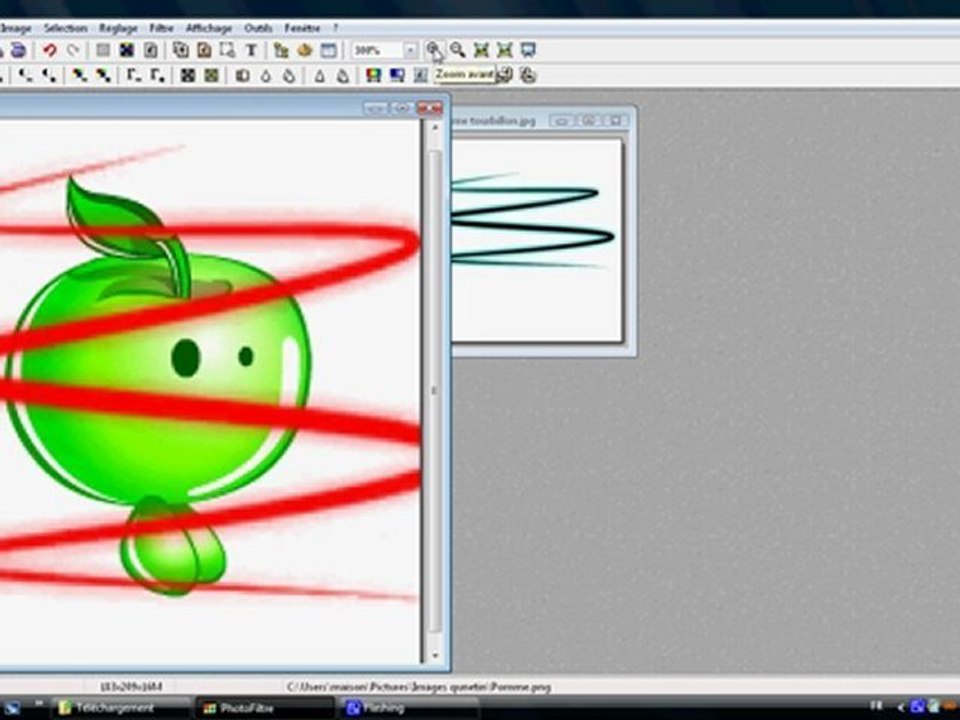Undo the last action with the red arrow
The width and height of the screenshot is (960, 720).
click(x=50, y=50)
